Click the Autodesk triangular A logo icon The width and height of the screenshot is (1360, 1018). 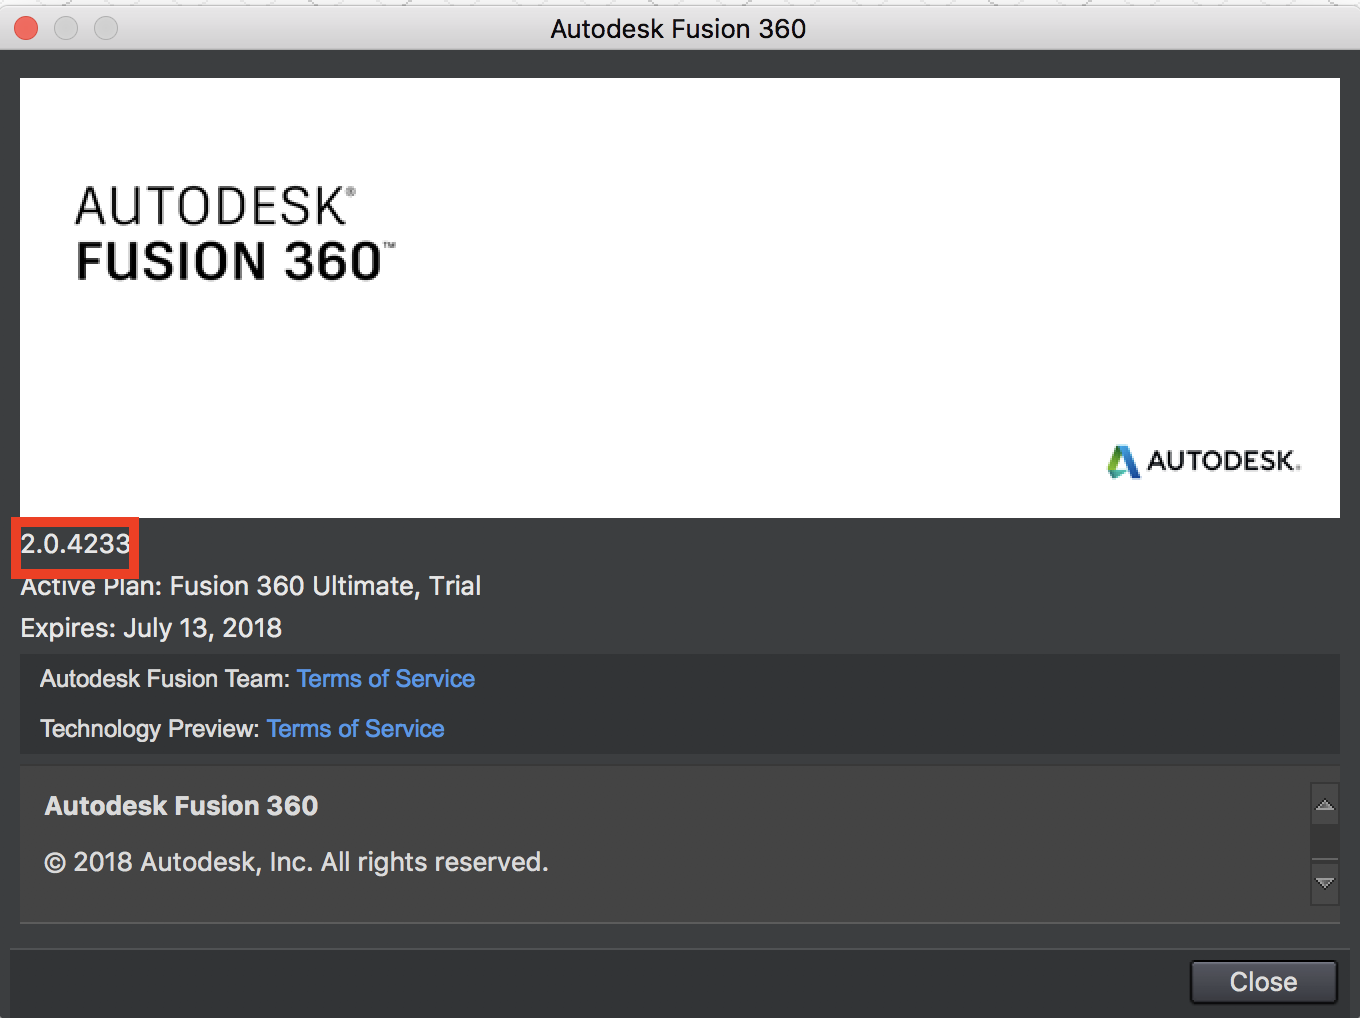tap(1123, 461)
